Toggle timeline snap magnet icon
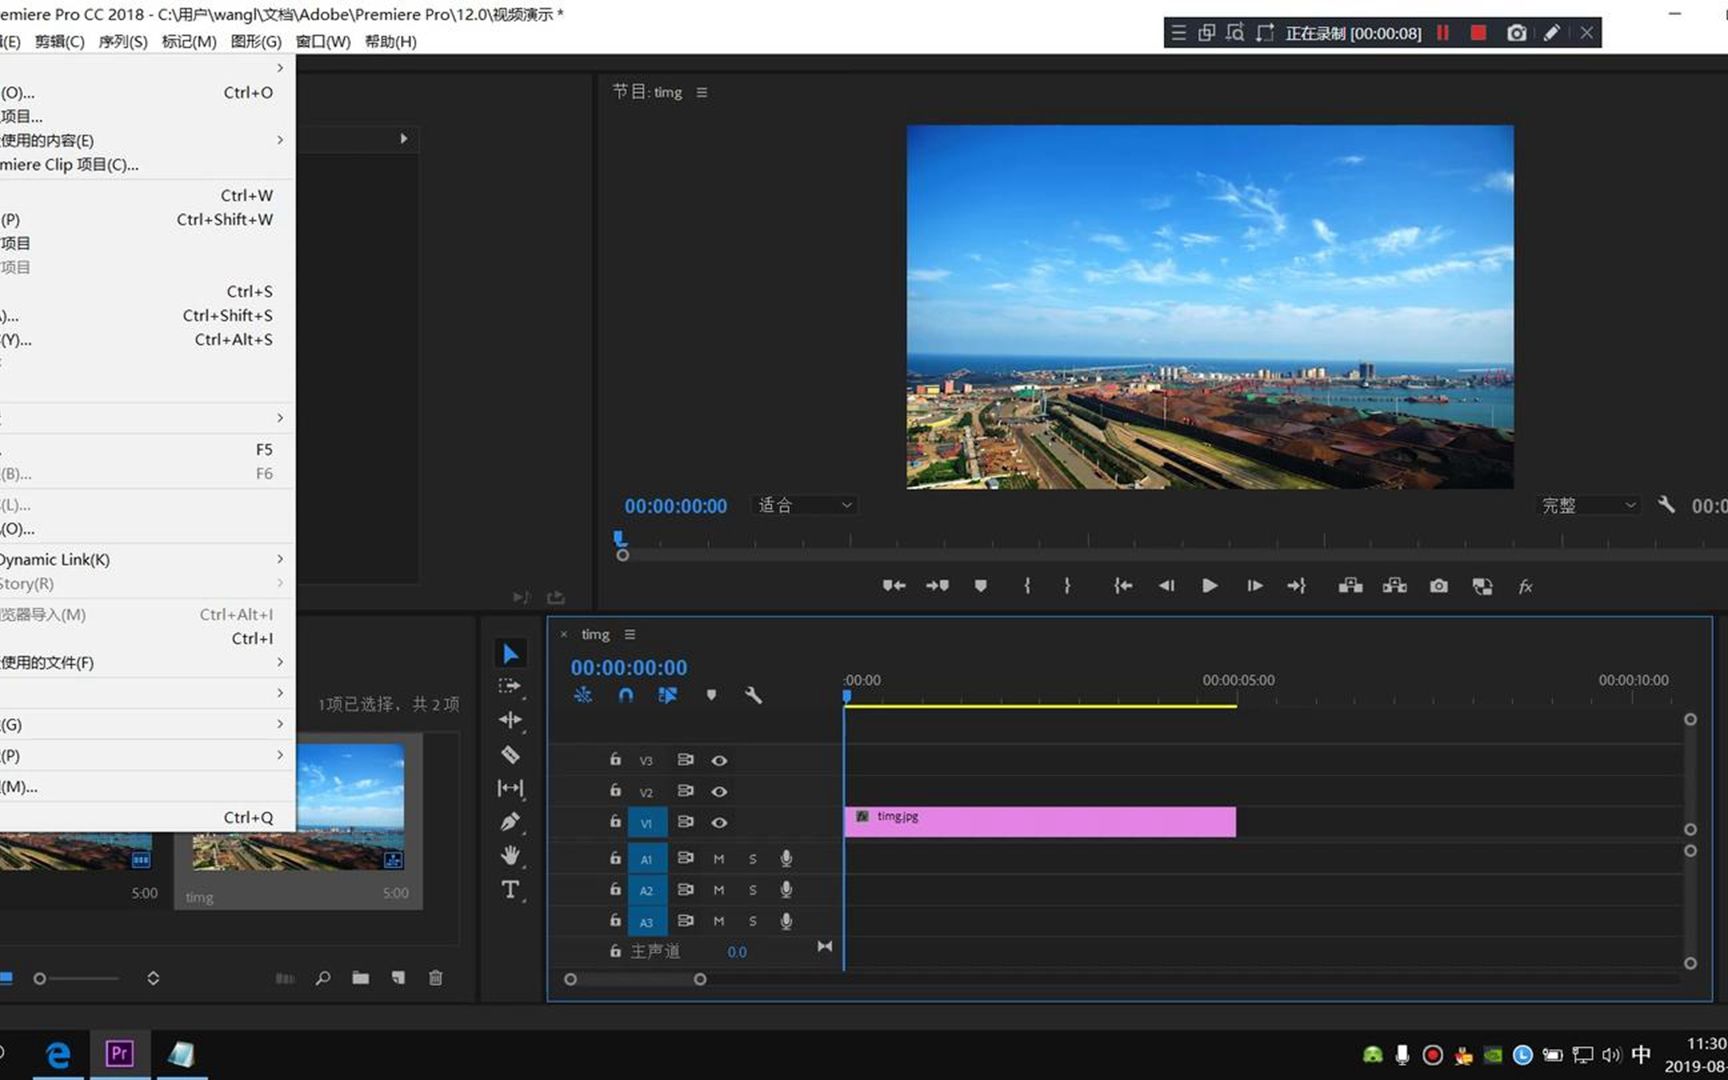Image resolution: width=1728 pixels, height=1080 pixels. [625, 695]
